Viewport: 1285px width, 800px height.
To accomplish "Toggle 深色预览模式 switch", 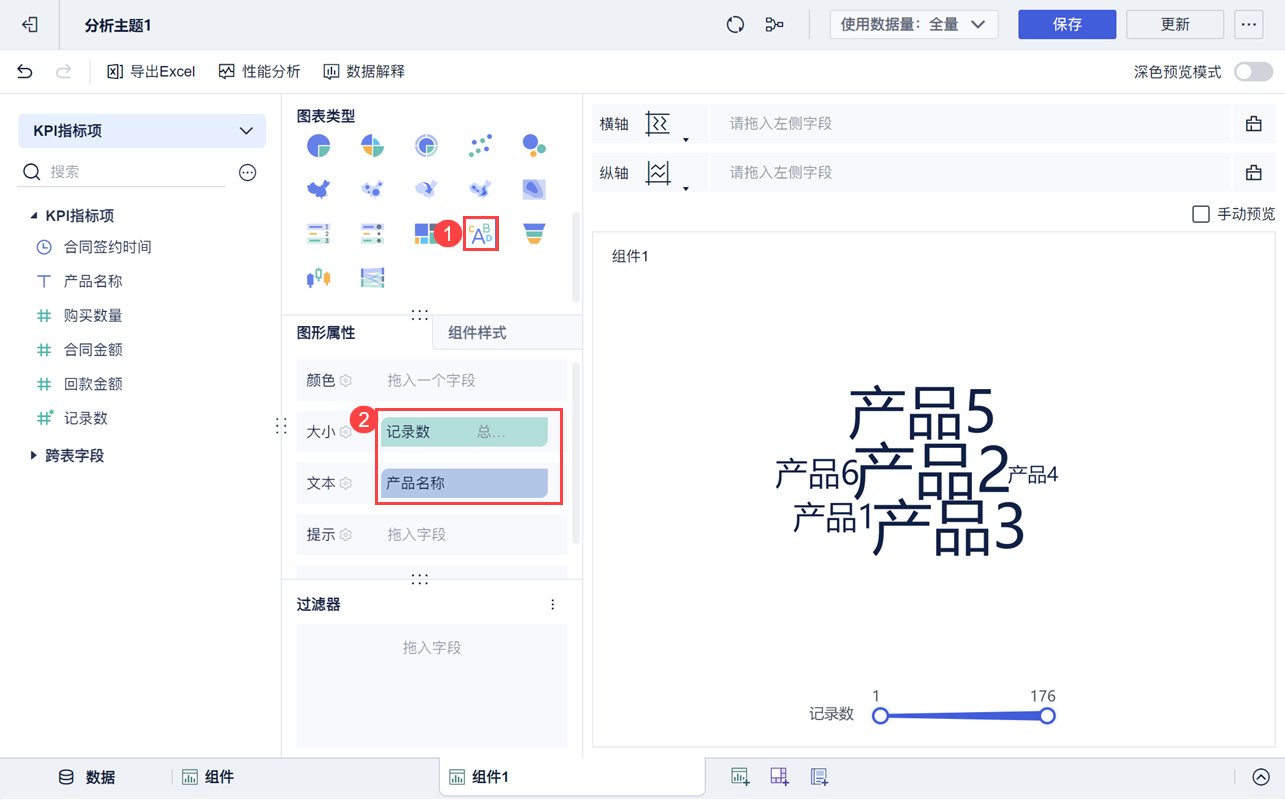I will (x=1253, y=72).
